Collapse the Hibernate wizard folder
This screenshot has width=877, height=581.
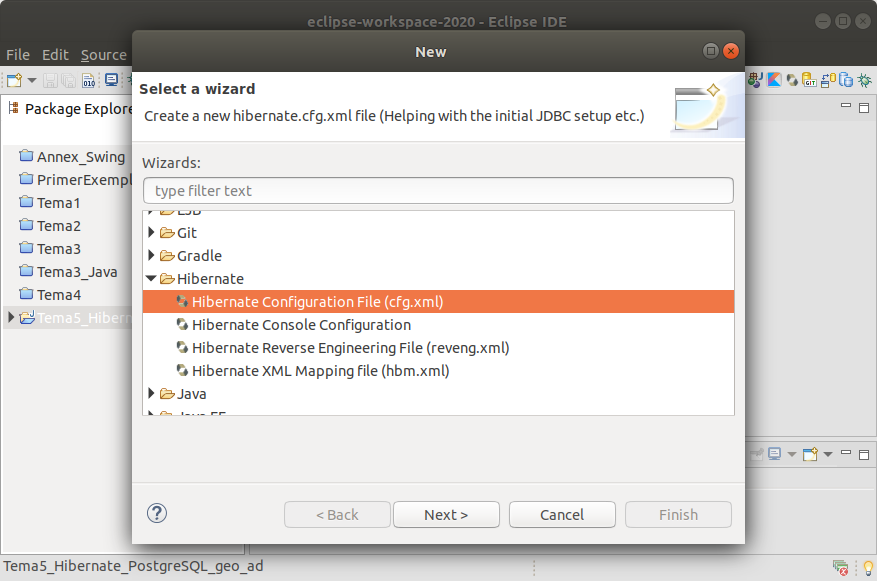pos(151,278)
